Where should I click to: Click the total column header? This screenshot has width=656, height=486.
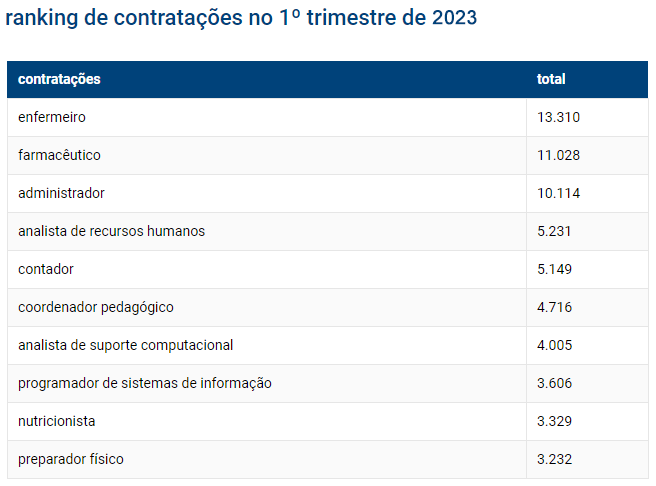pos(551,79)
